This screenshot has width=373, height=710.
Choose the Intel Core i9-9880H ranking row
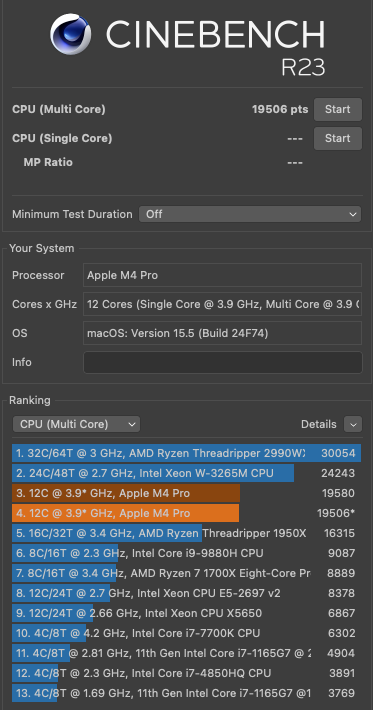[186, 553]
